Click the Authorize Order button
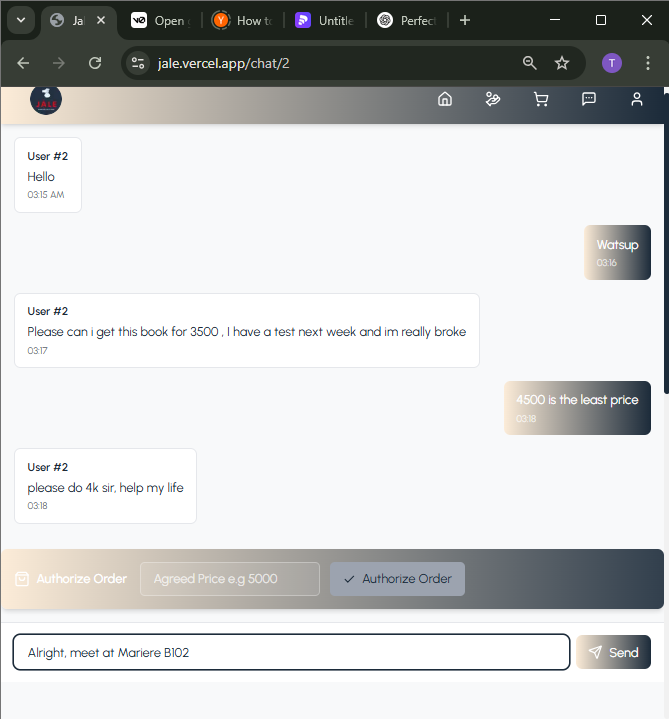Viewport: 669px width, 719px height. 397,579
